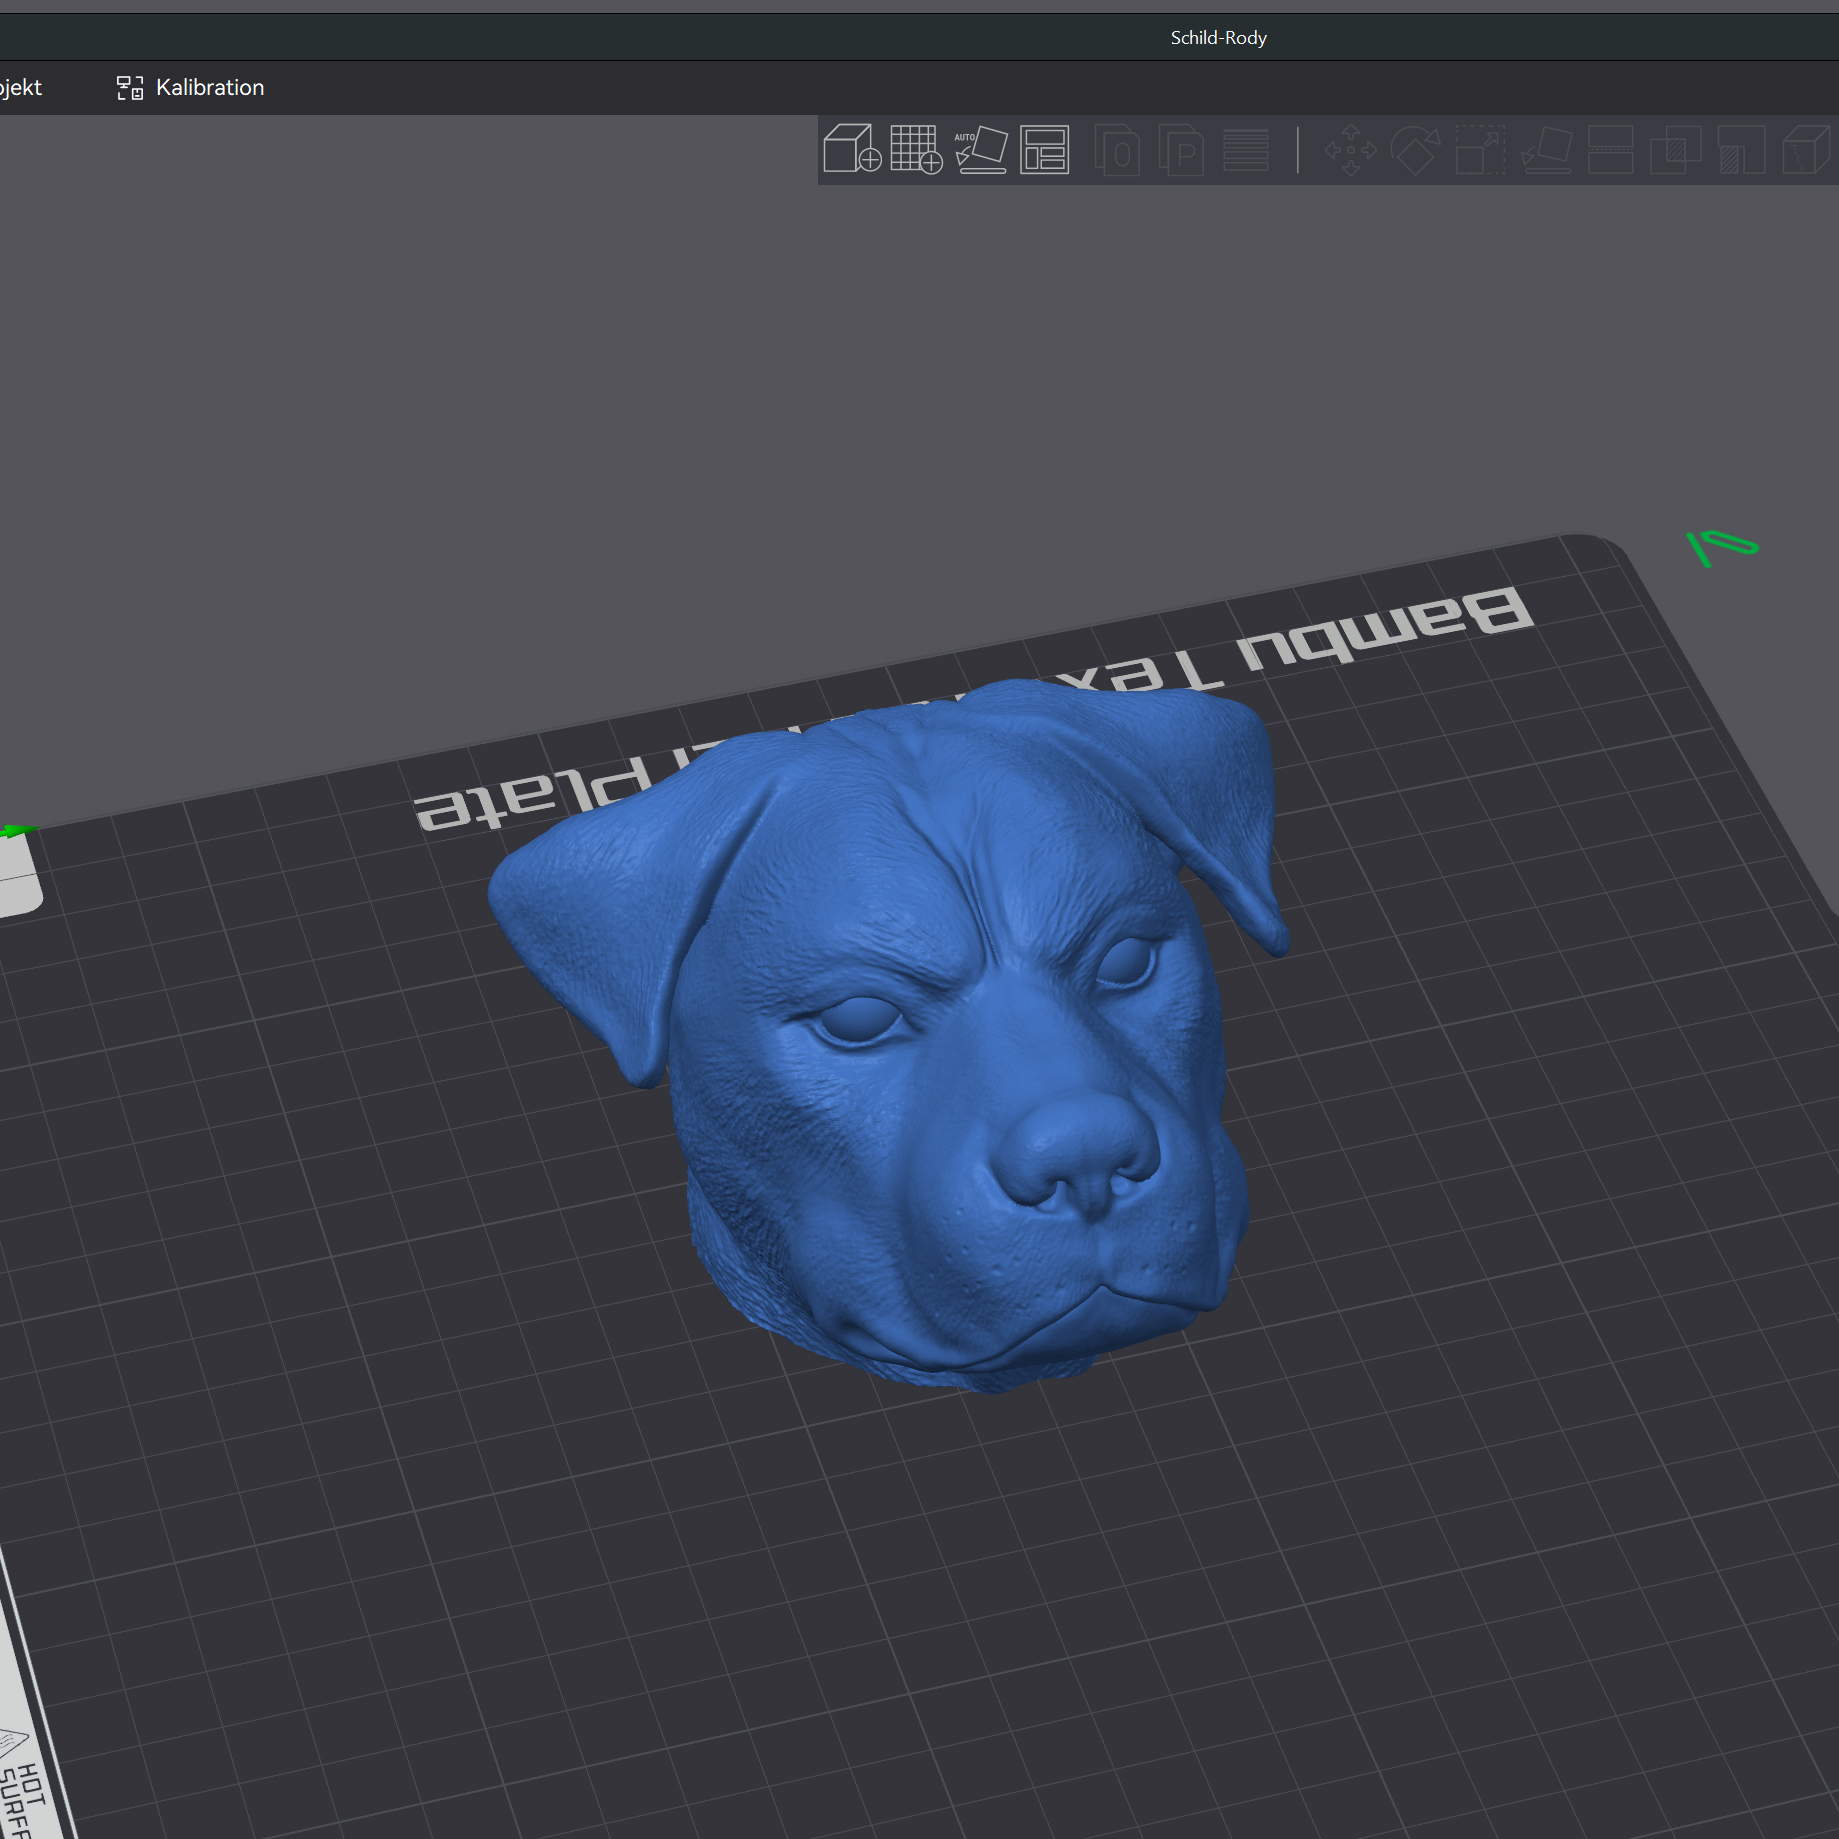Click the Split to parts icon
The image size is (1839, 1839).
(1181, 150)
